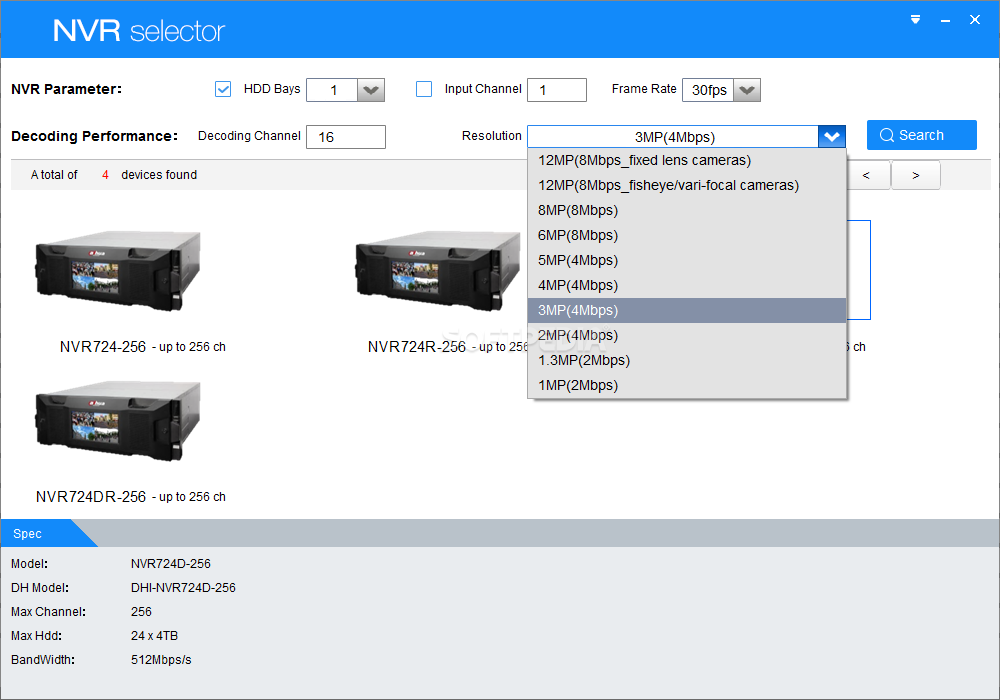Viewport: 1000px width, 700px height.
Task: Click the 512Mbps/s bandwidth value
Action: (161, 660)
